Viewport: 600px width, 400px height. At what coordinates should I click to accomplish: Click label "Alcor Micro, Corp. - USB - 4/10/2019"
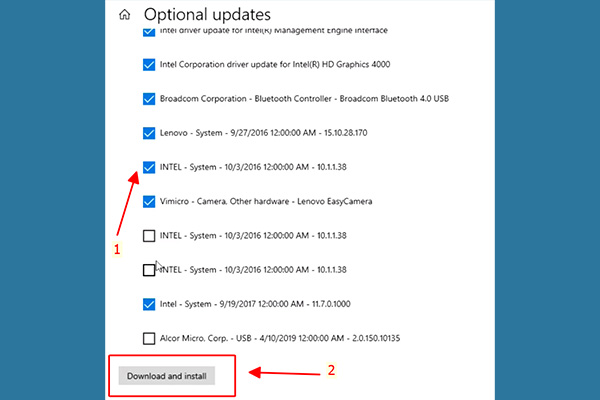point(228,338)
